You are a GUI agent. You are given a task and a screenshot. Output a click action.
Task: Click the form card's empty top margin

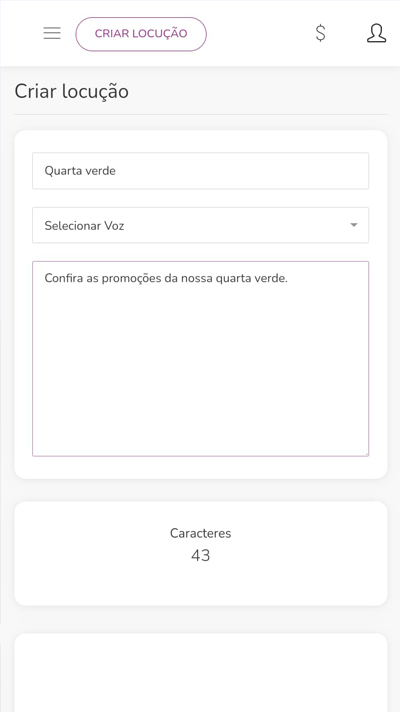click(x=200, y=141)
